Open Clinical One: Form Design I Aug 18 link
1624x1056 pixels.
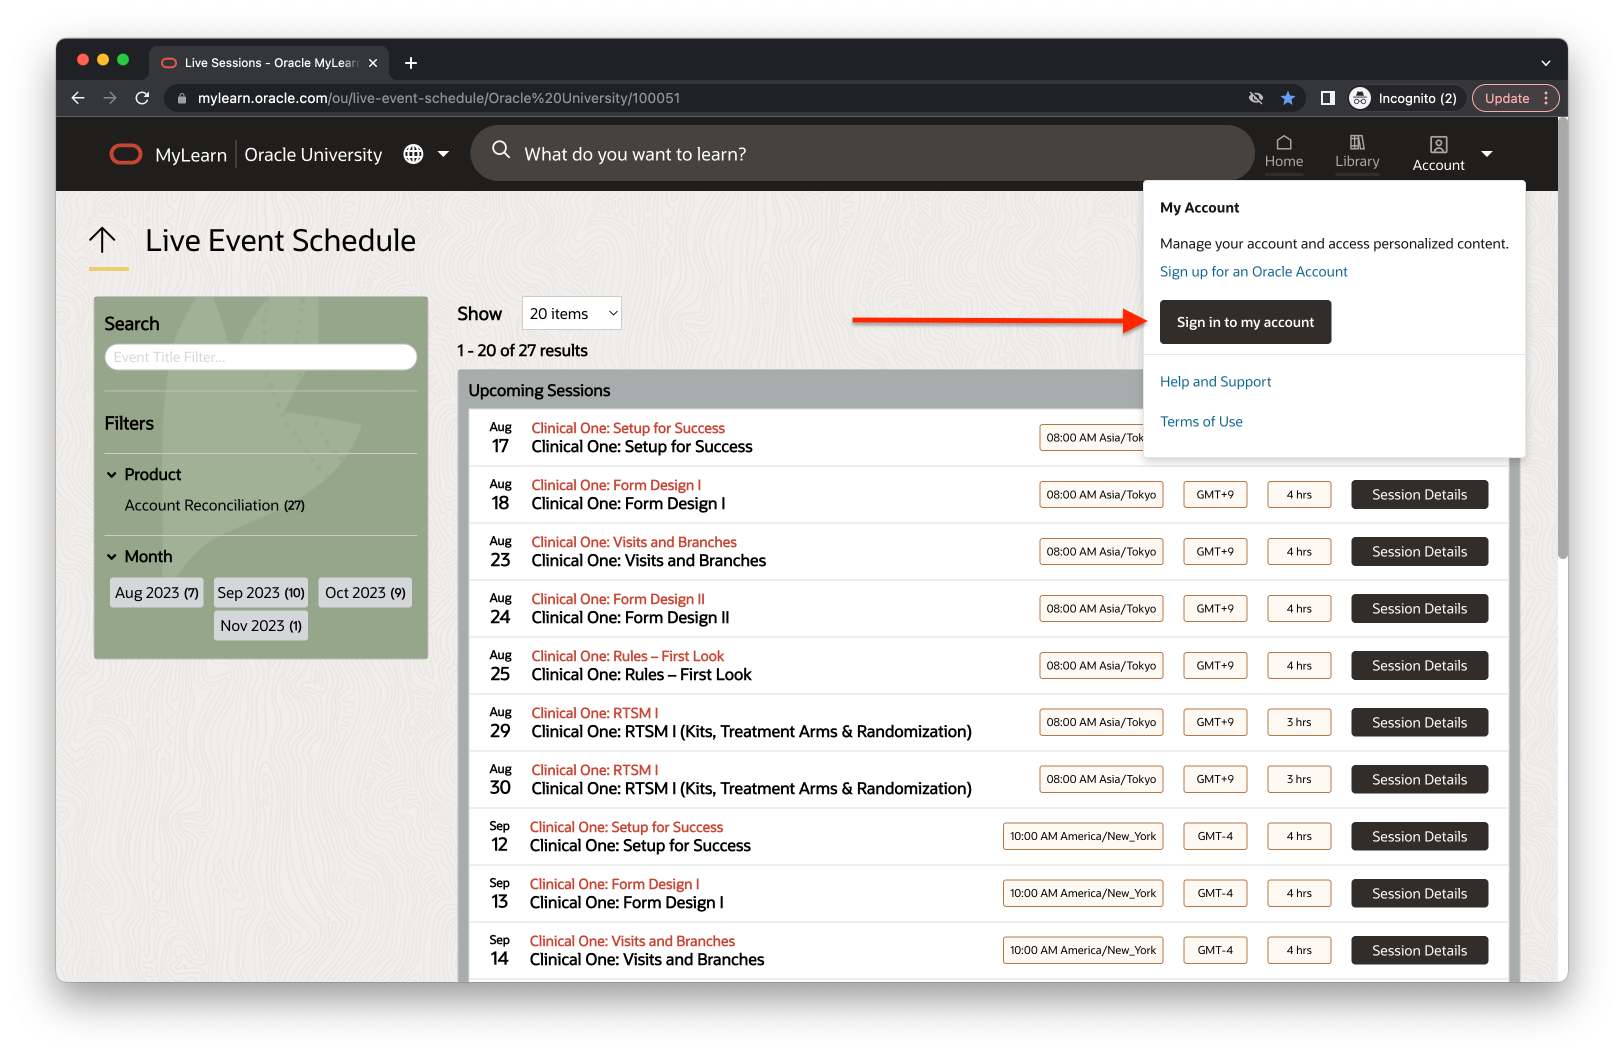coord(616,485)
